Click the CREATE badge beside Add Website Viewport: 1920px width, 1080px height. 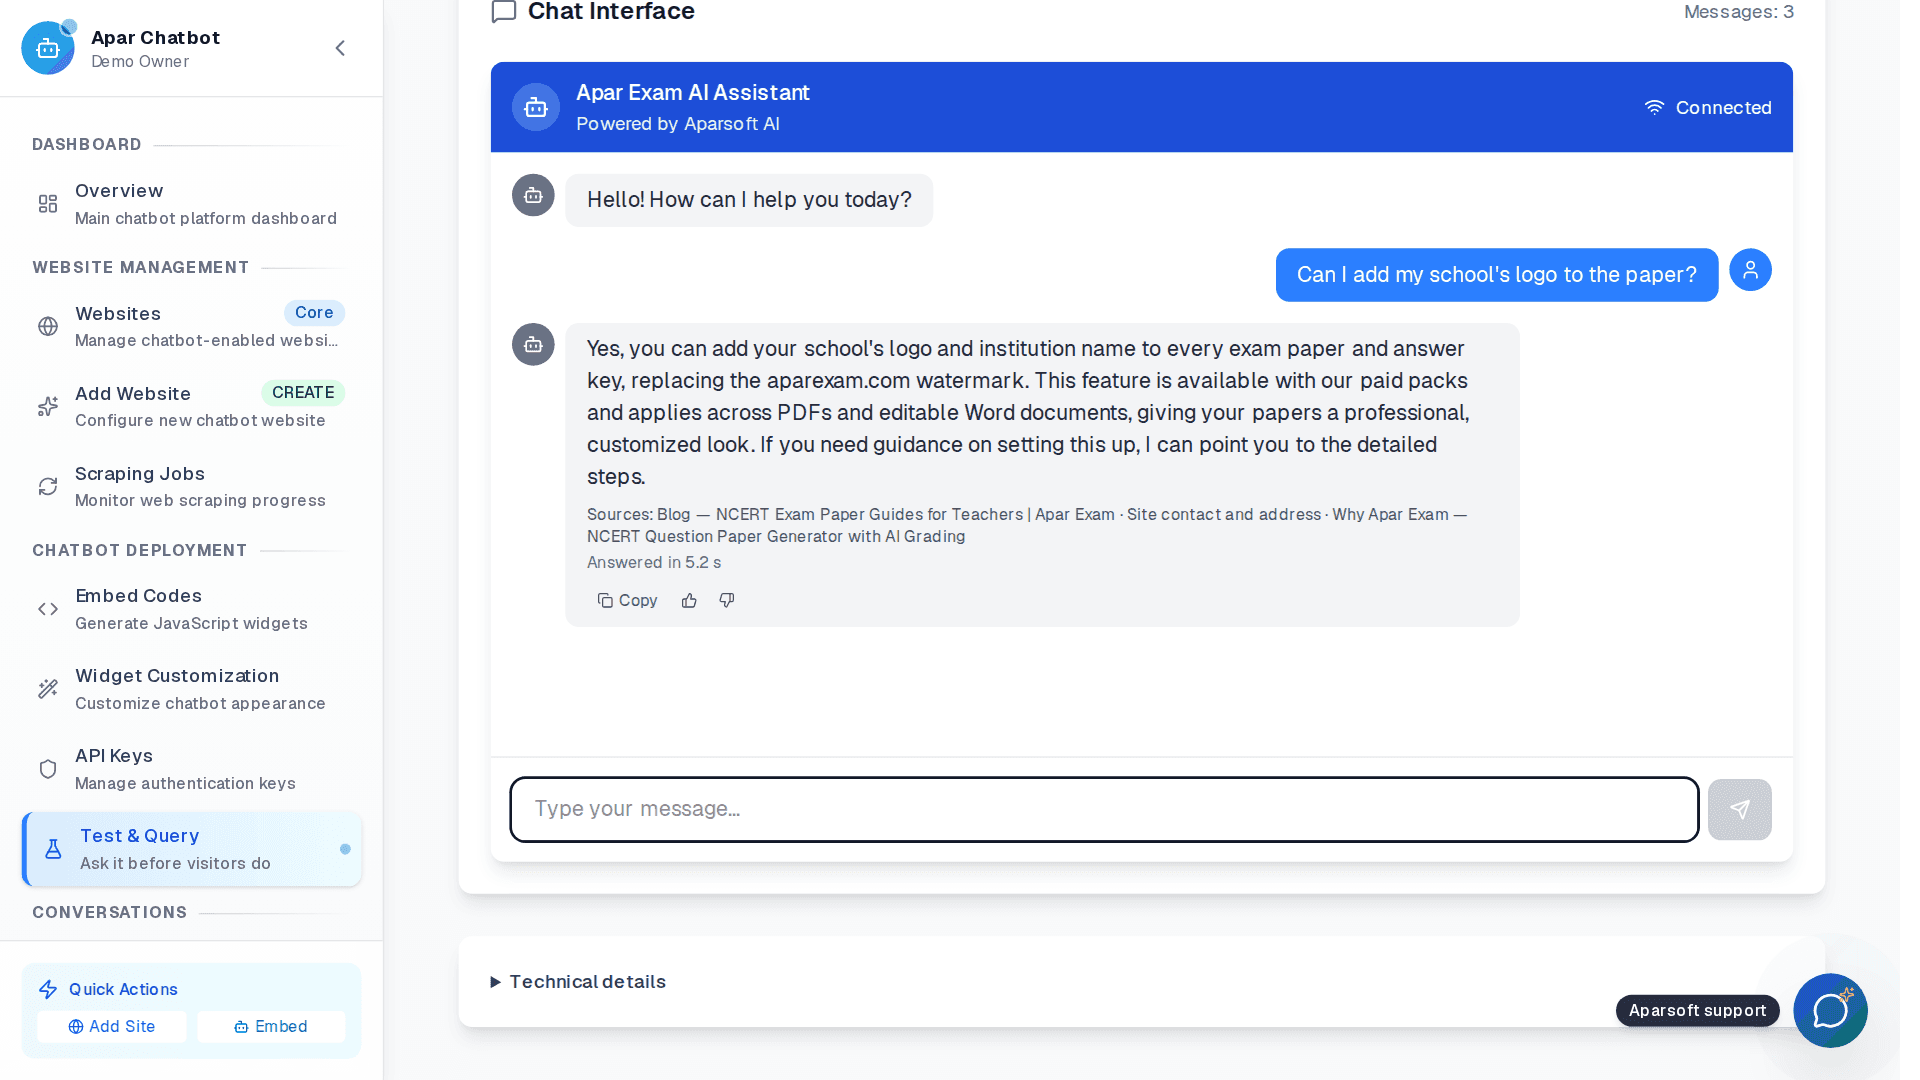(x=303, y=392)
